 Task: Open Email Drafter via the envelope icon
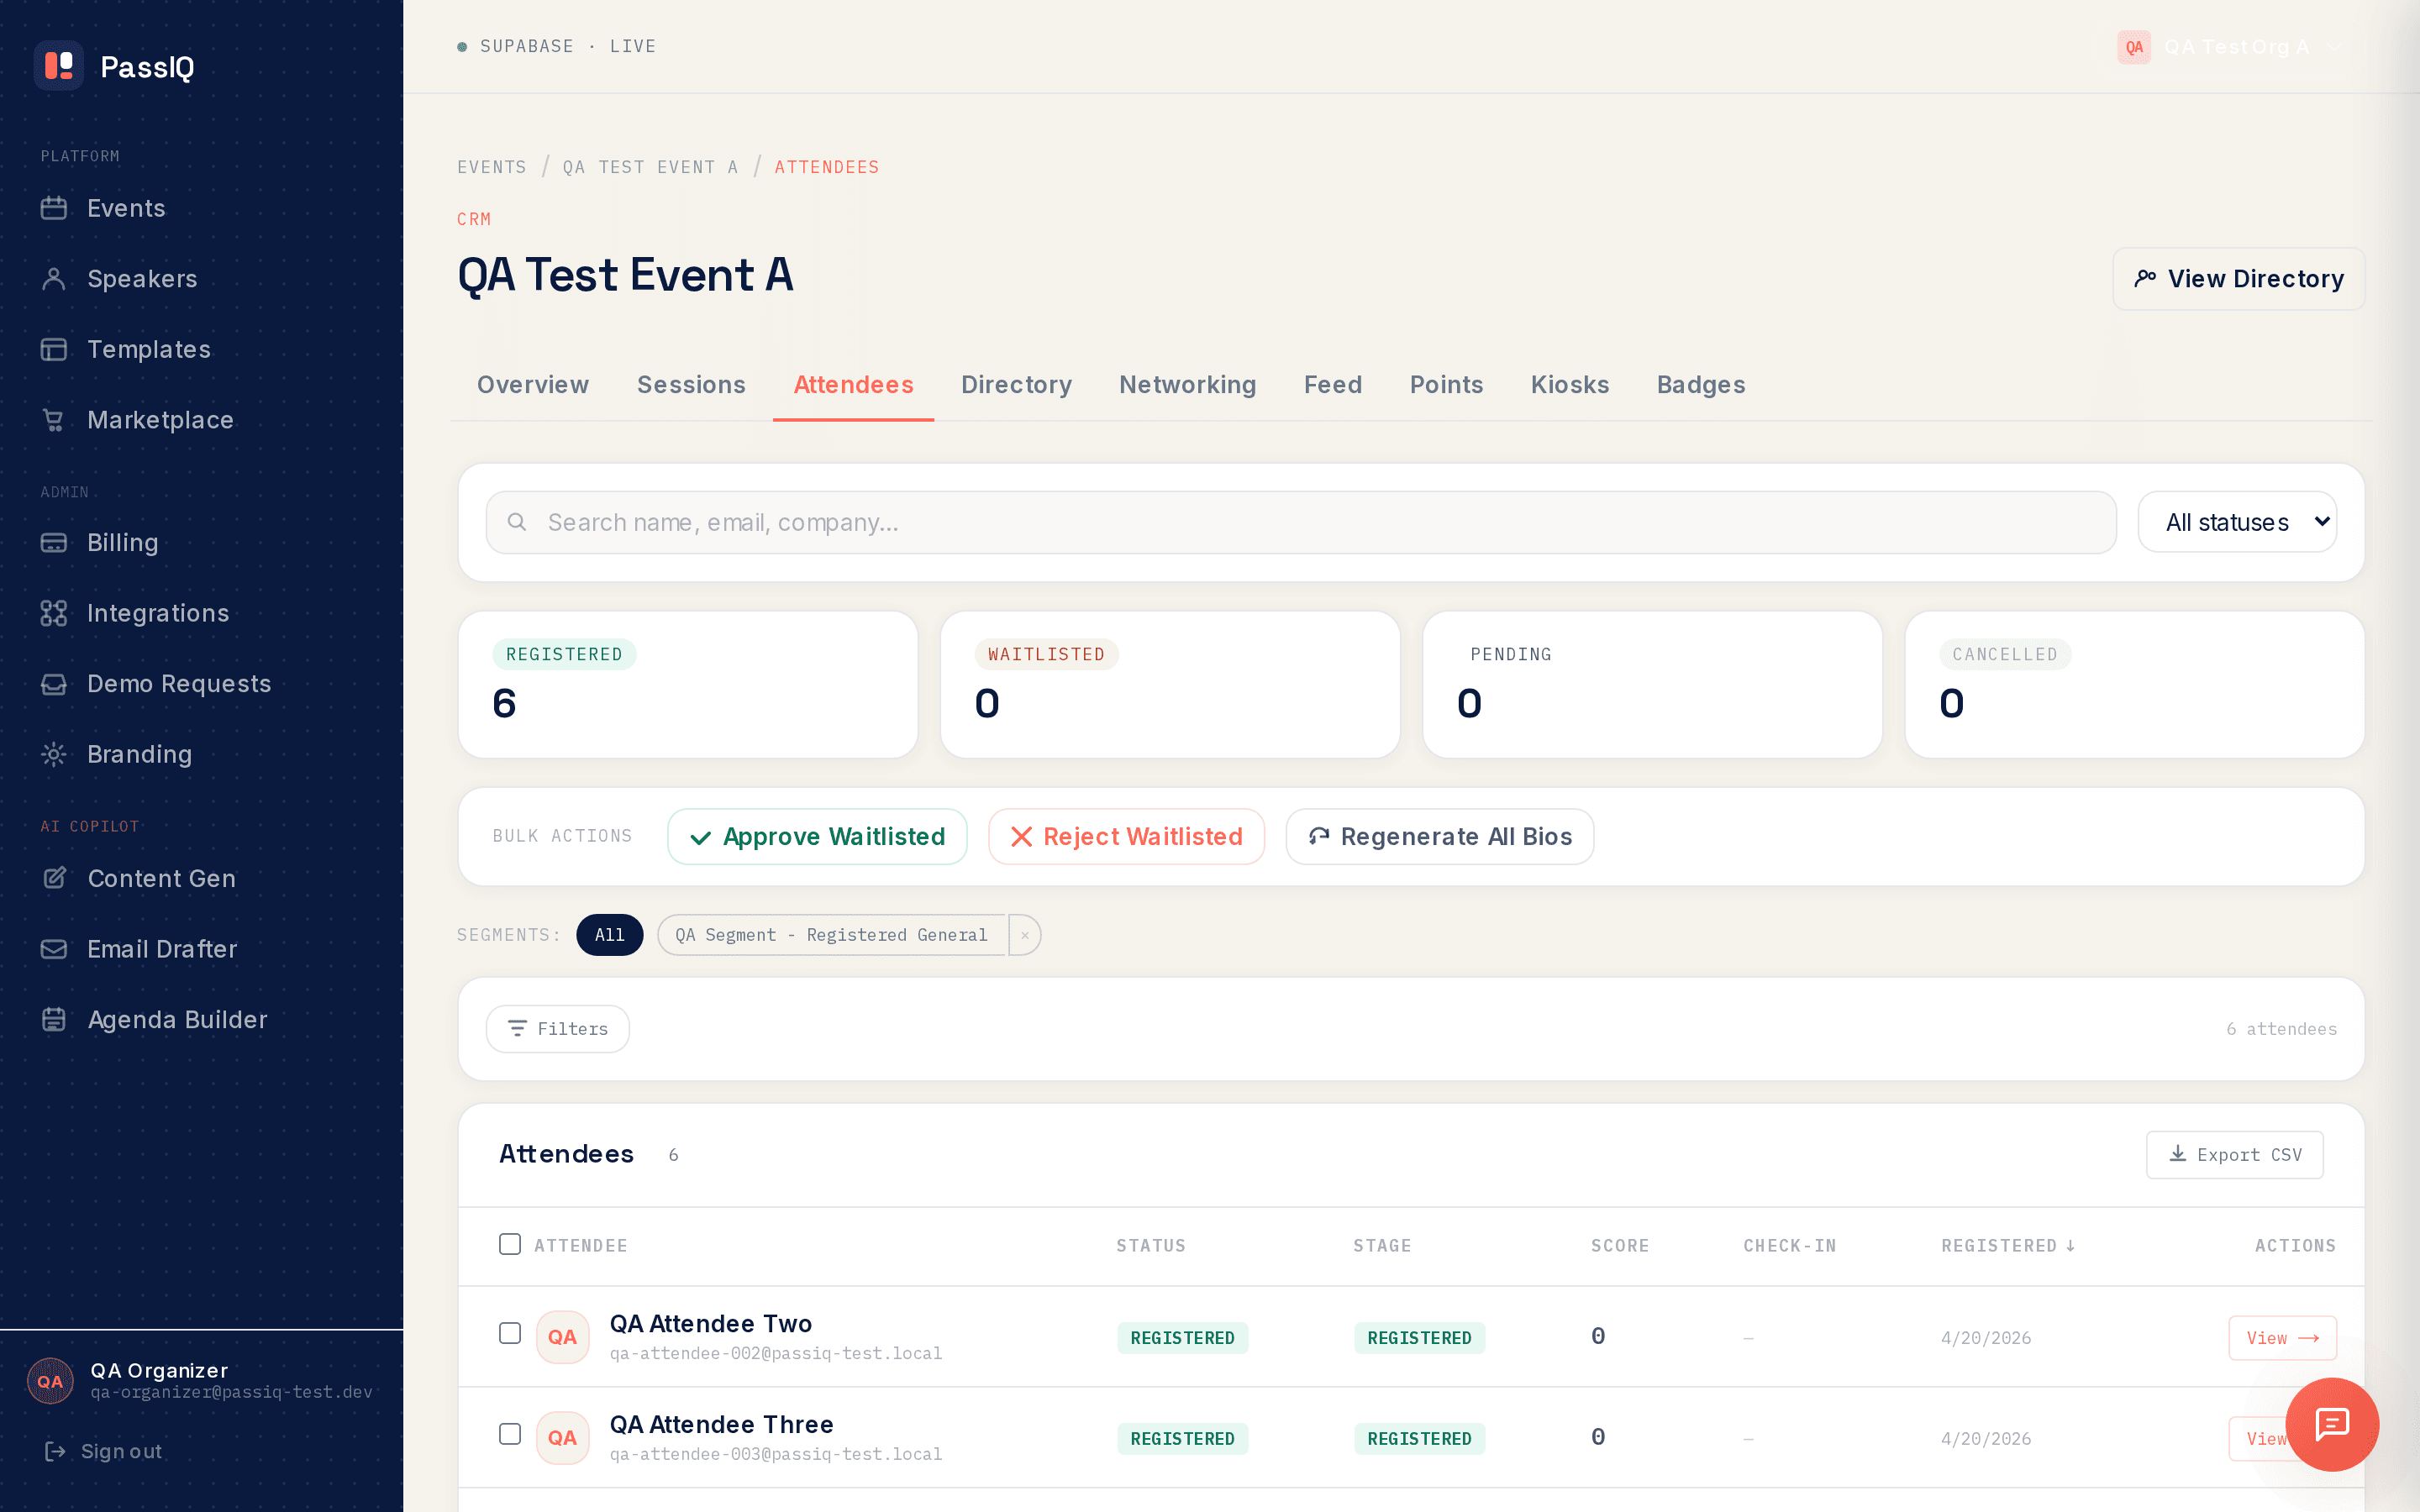point(54,949)
